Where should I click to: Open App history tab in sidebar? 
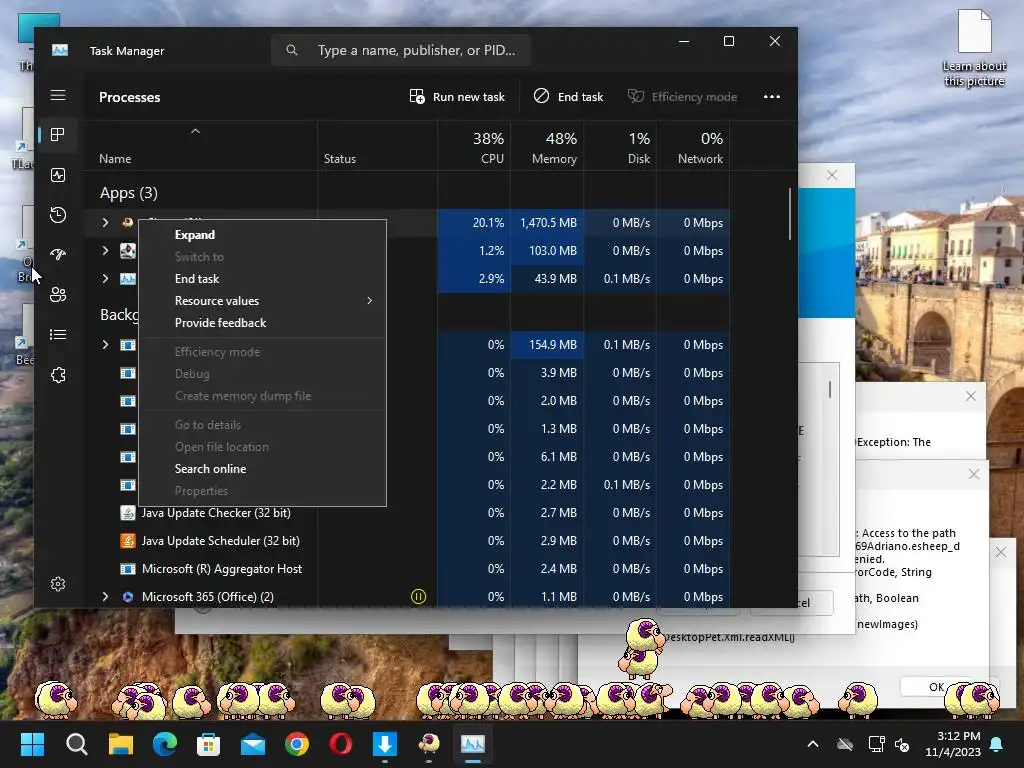click(x=58, y=215)
